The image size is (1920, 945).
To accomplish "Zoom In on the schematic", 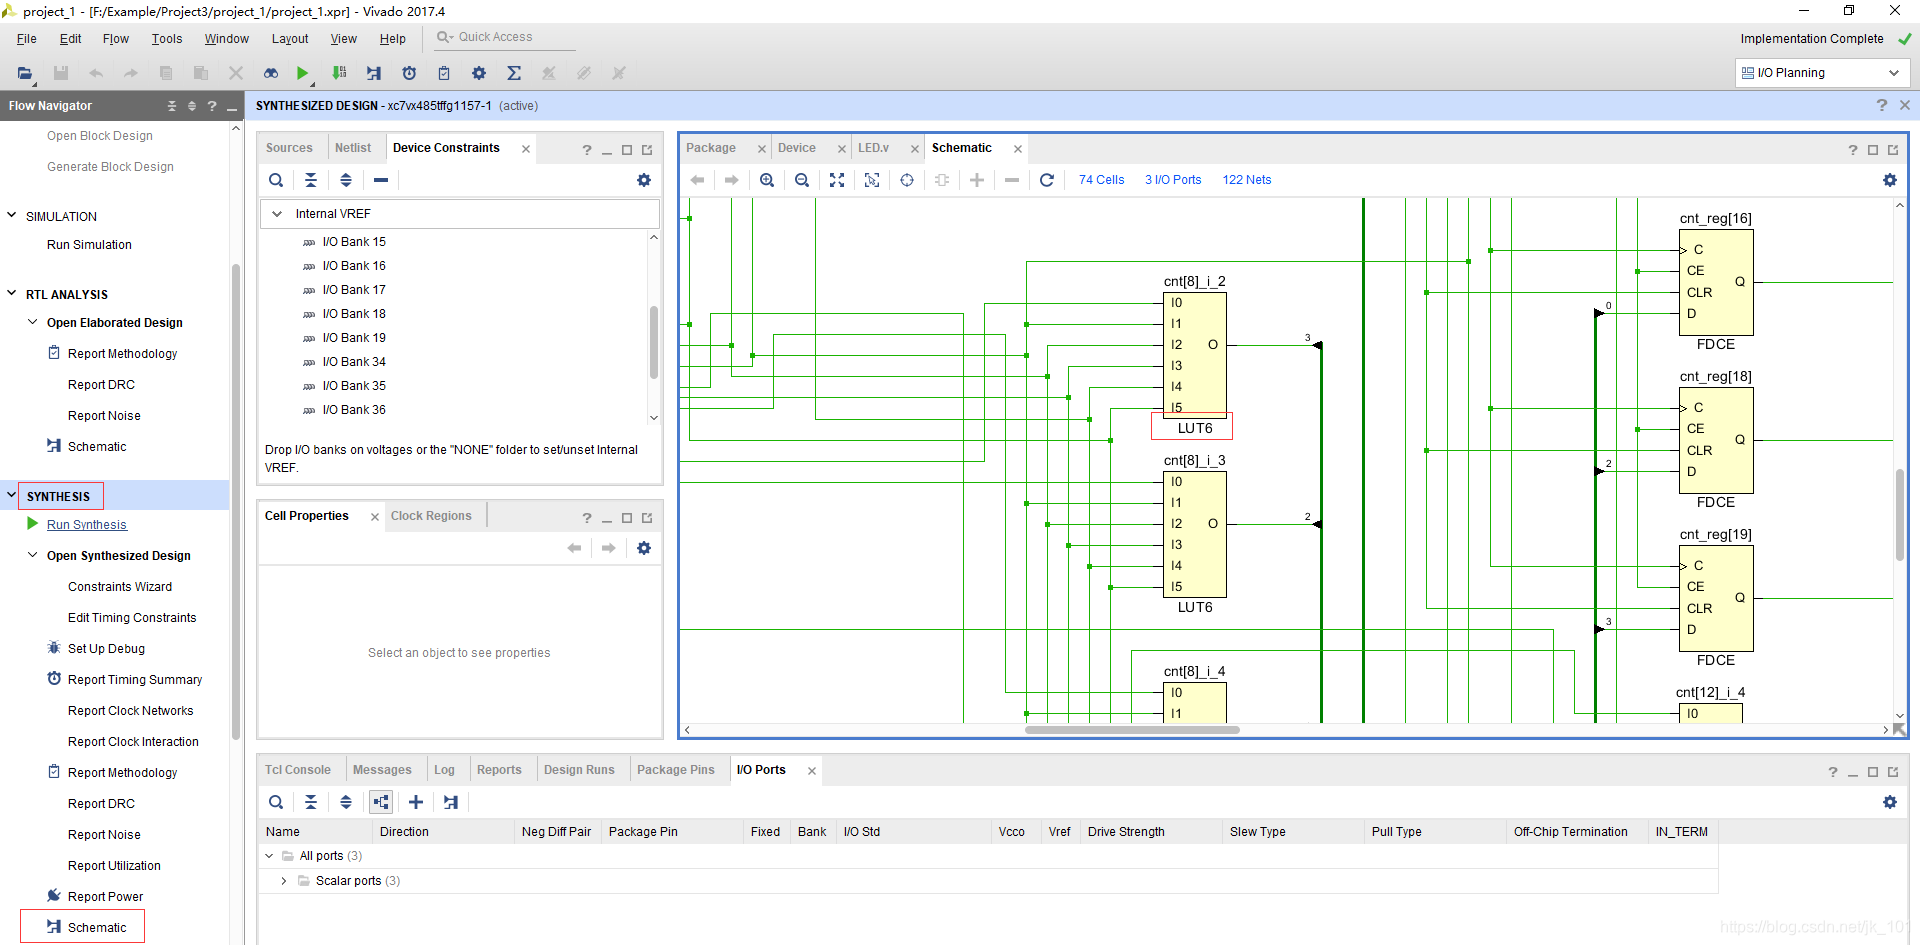I will (767, 180).
